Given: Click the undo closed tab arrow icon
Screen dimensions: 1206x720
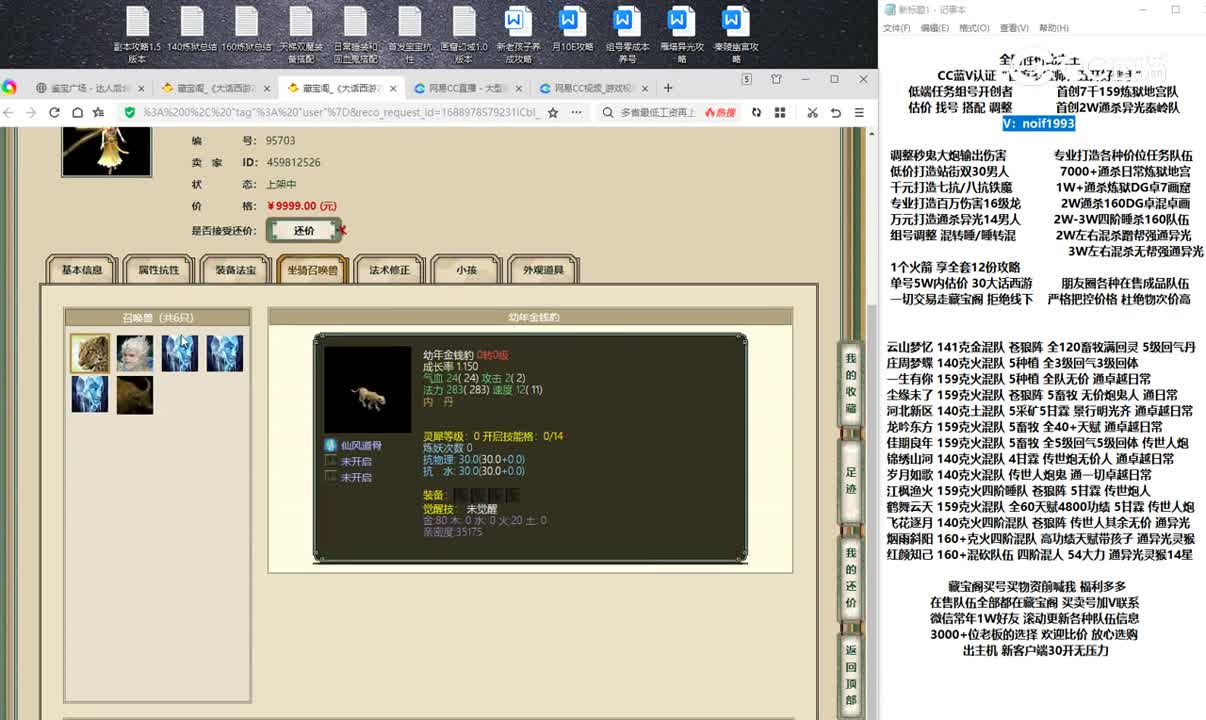Looking at the screenshot, I should click(x=836, y=113).
